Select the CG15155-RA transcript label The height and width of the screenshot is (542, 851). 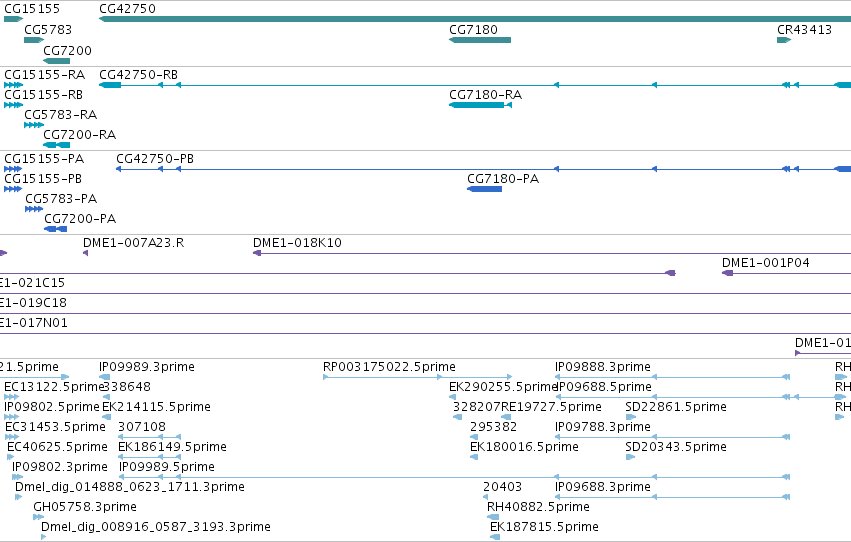coord(45,74)
